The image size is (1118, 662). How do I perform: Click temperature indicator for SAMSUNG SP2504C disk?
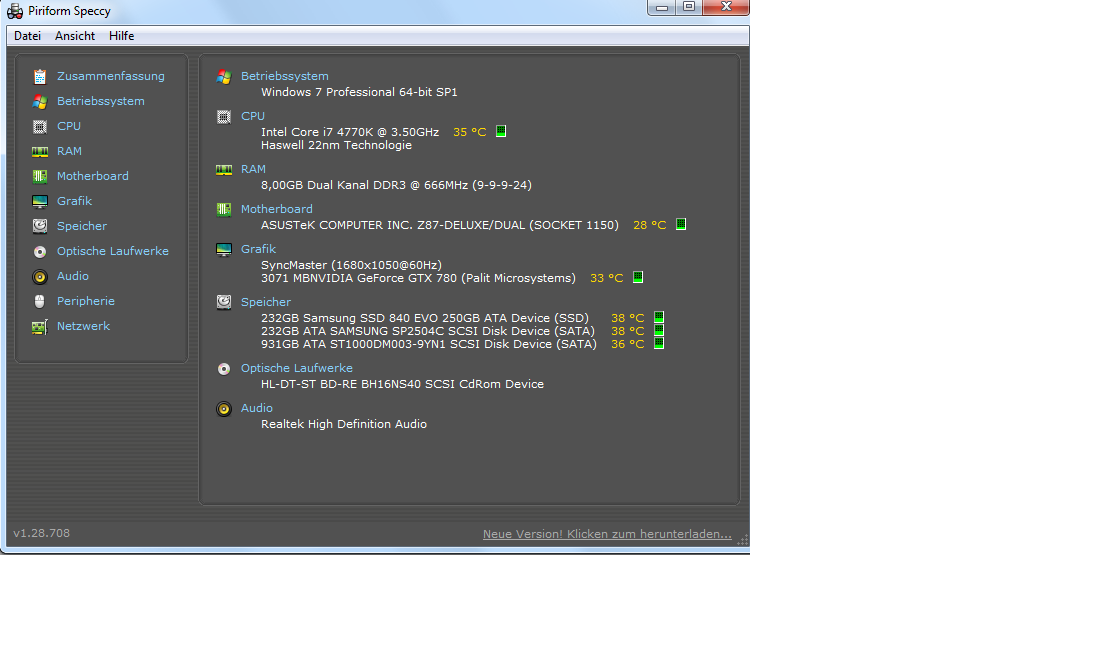tap(659, 330)
